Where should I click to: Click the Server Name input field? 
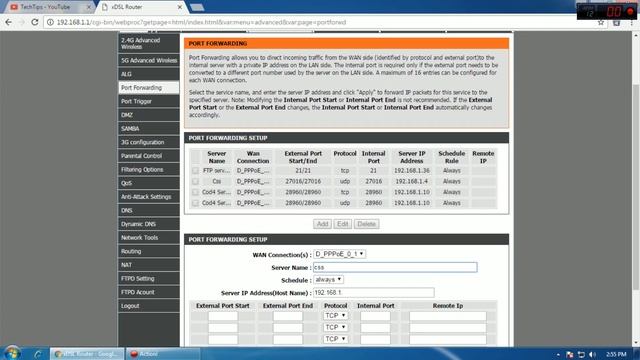395,267
